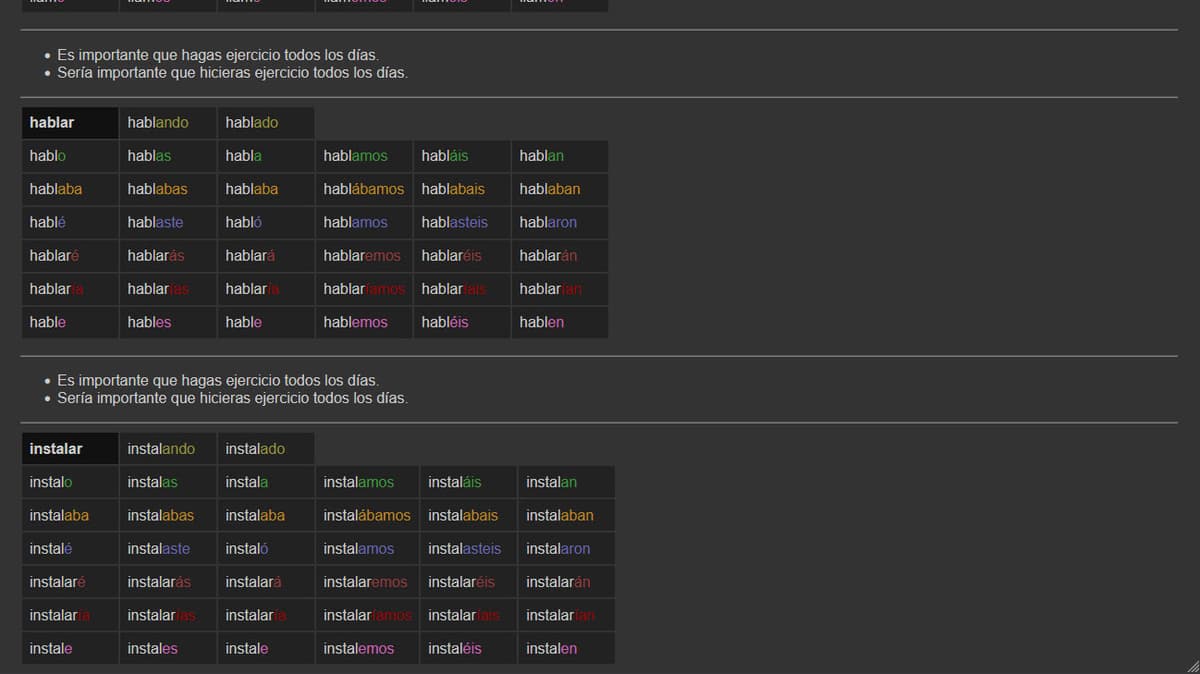Select the "hablemos" subjunctive cell
1200x674 pixels.
coord(364,322)
